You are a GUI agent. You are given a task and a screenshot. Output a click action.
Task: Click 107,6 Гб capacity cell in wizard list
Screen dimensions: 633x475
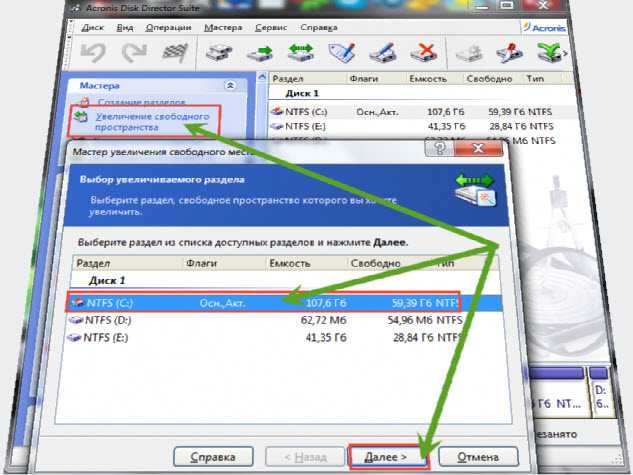(326, 303)
